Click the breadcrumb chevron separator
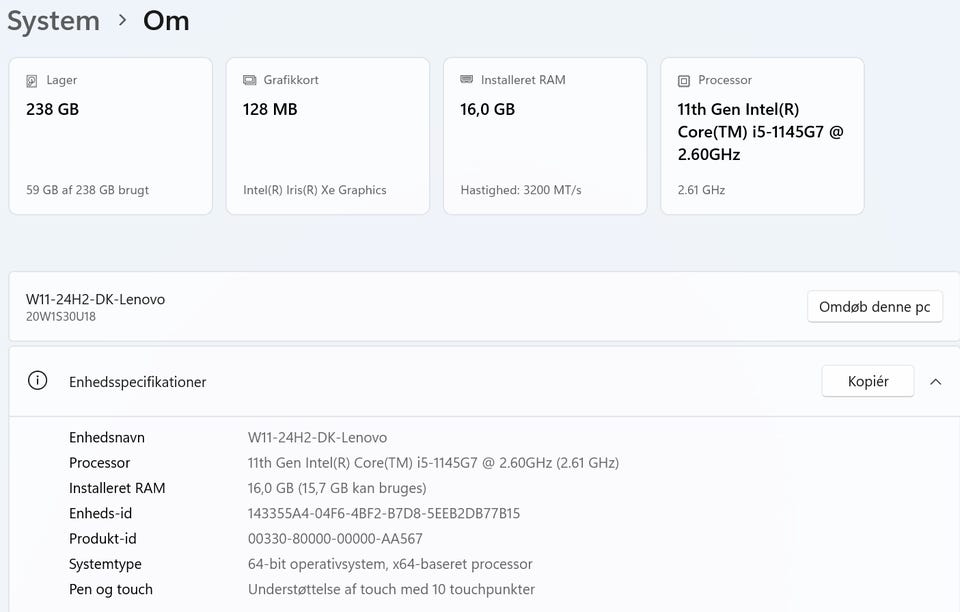 click(122, 21)
